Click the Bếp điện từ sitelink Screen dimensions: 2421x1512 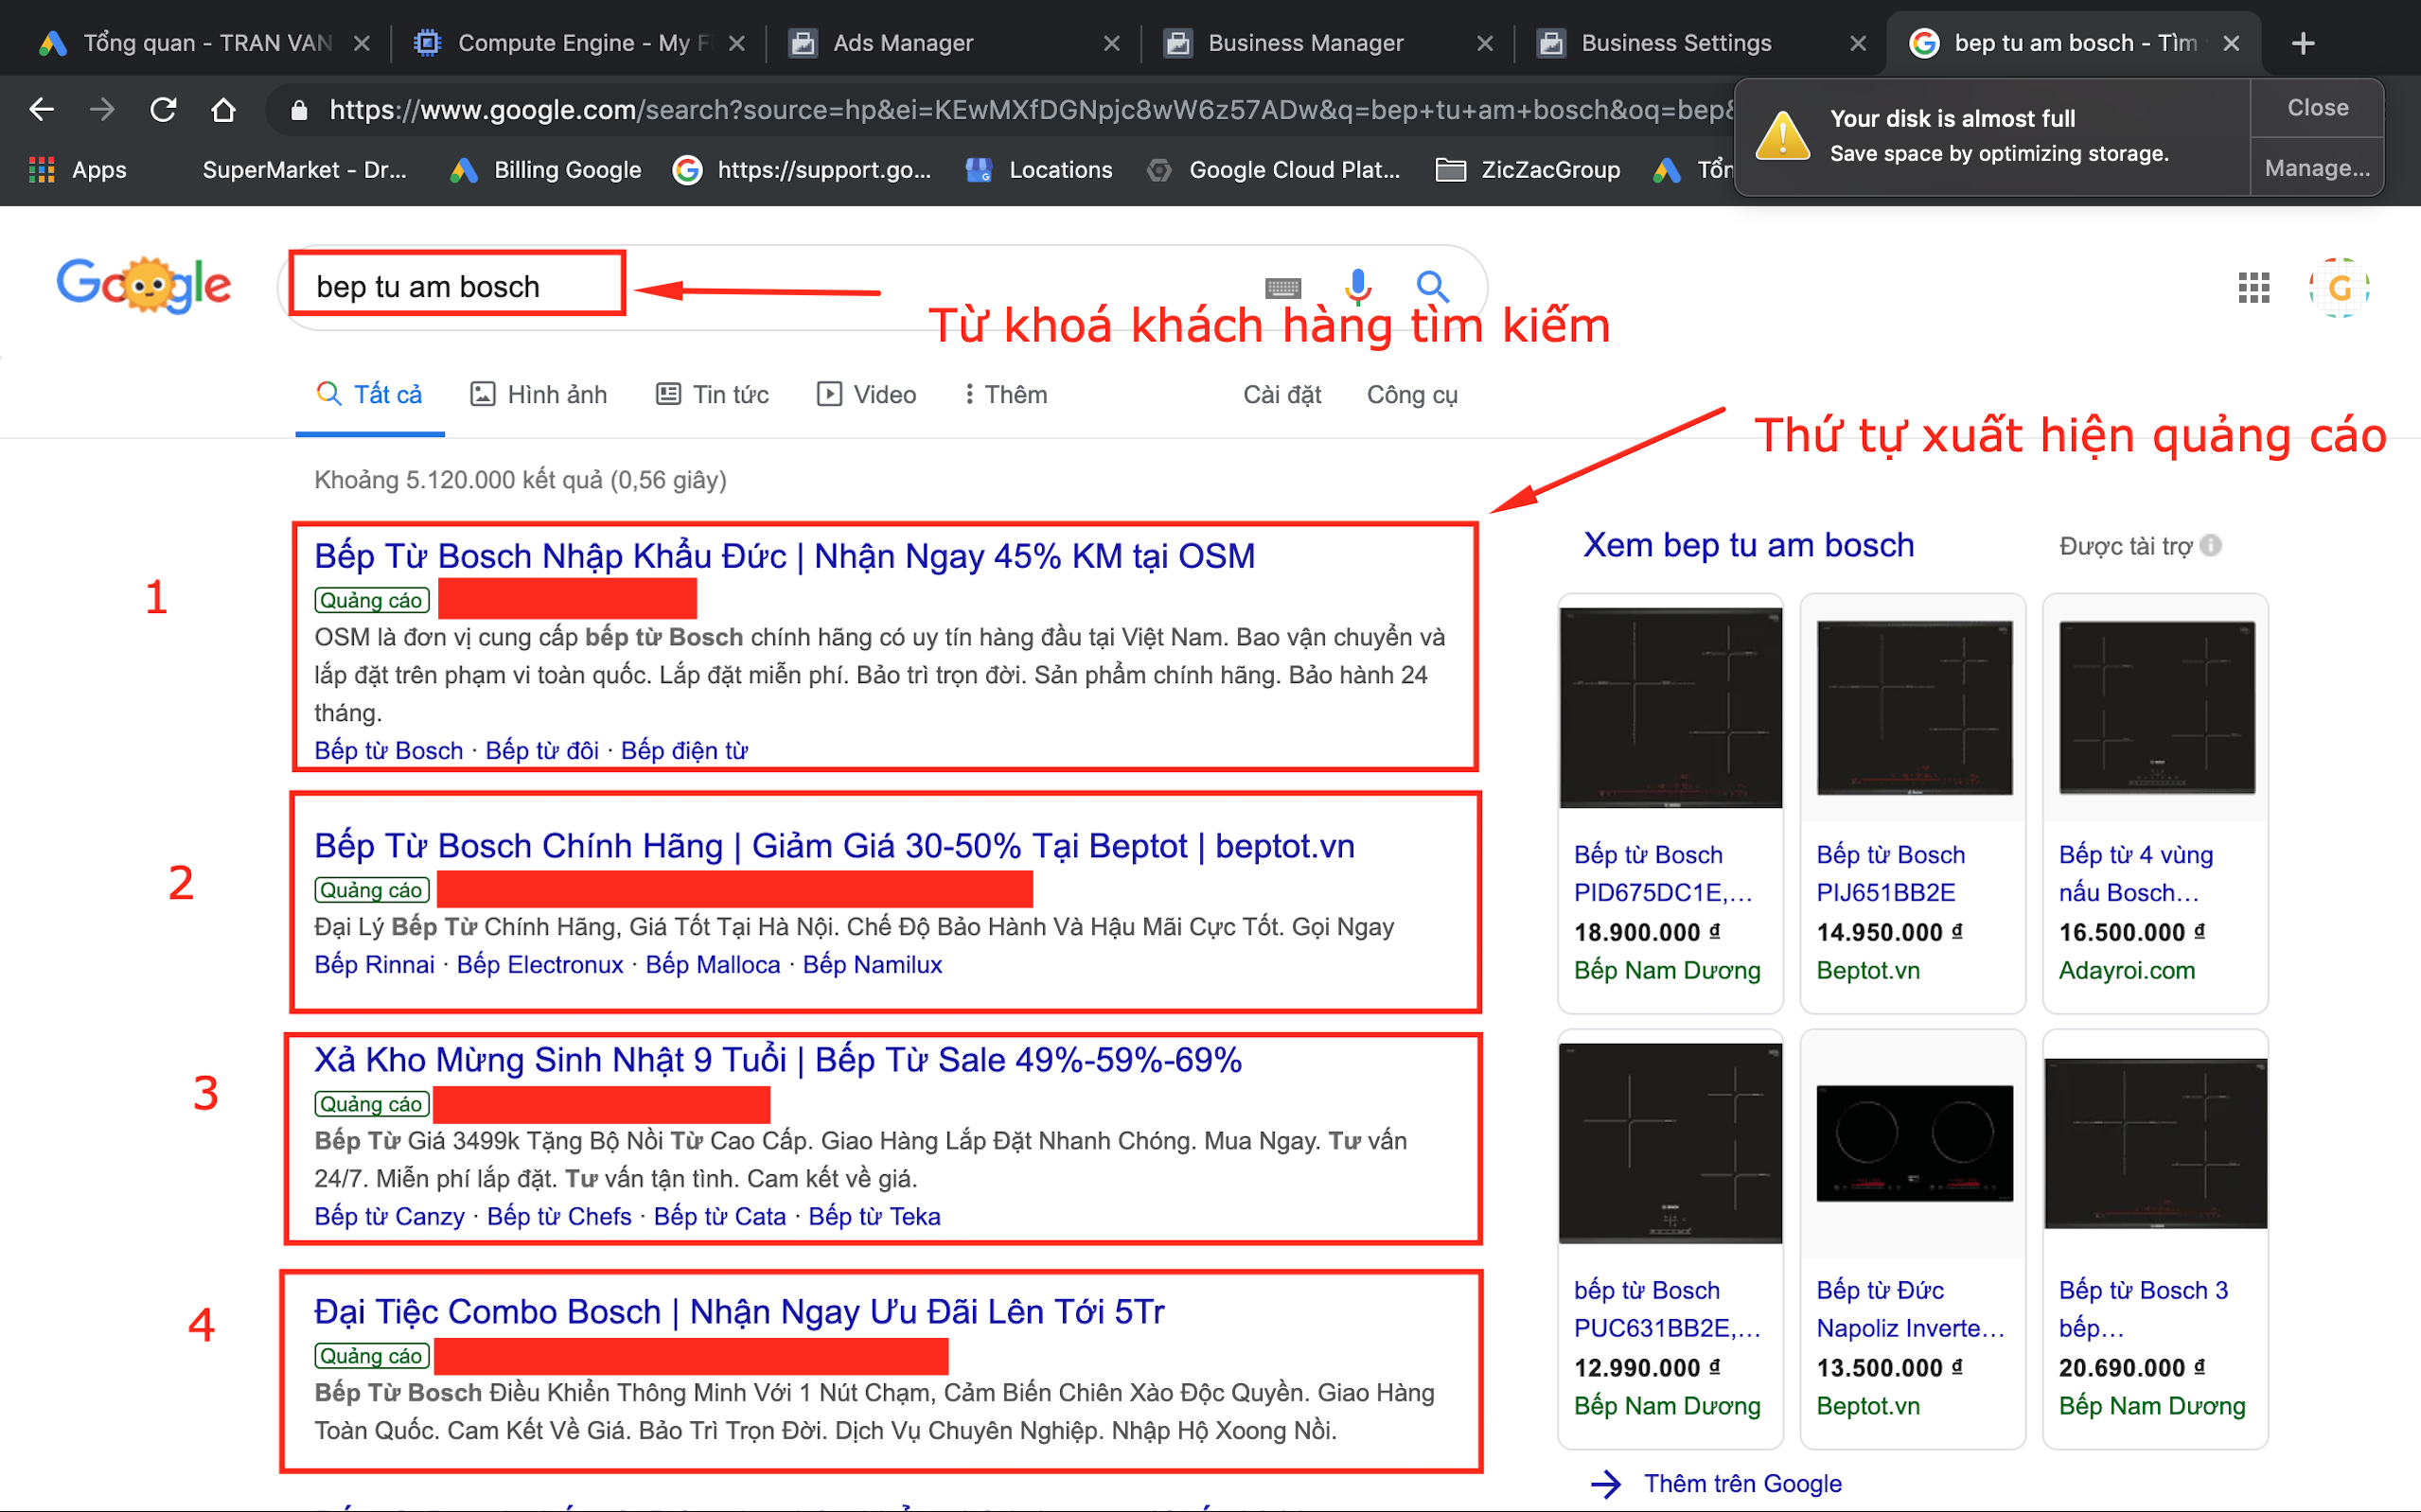pos(684,751)
